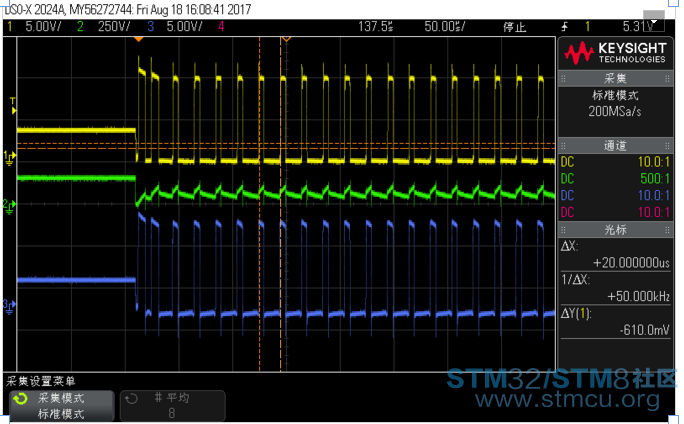Screen dimensions: 684x424
Task: Click the blue channel 3 ground marker
Action: pos(9,306)
